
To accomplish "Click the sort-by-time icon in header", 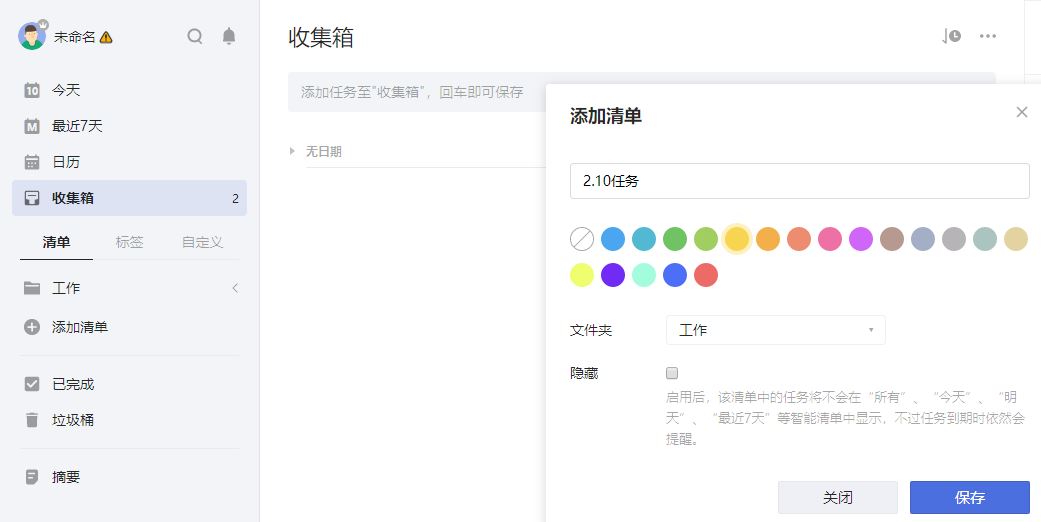I will [951, 36].
